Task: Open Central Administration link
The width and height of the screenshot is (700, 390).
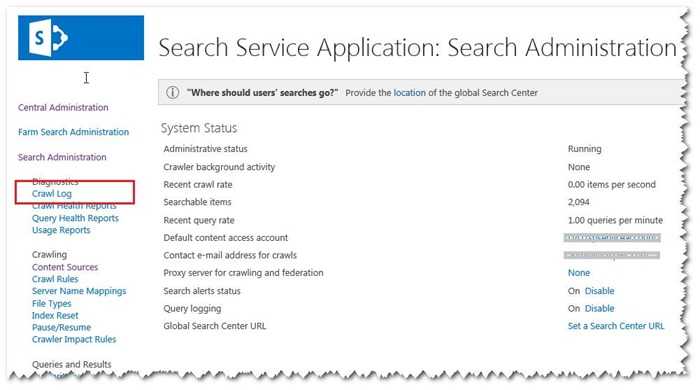Action: (x=63, y=108)
